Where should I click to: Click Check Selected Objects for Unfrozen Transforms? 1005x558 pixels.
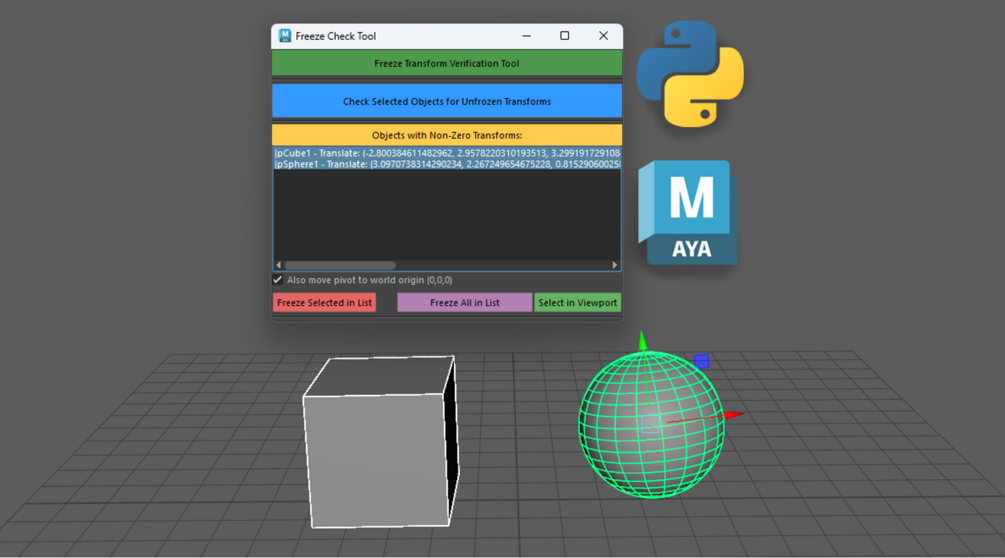[x=447, y=101]
